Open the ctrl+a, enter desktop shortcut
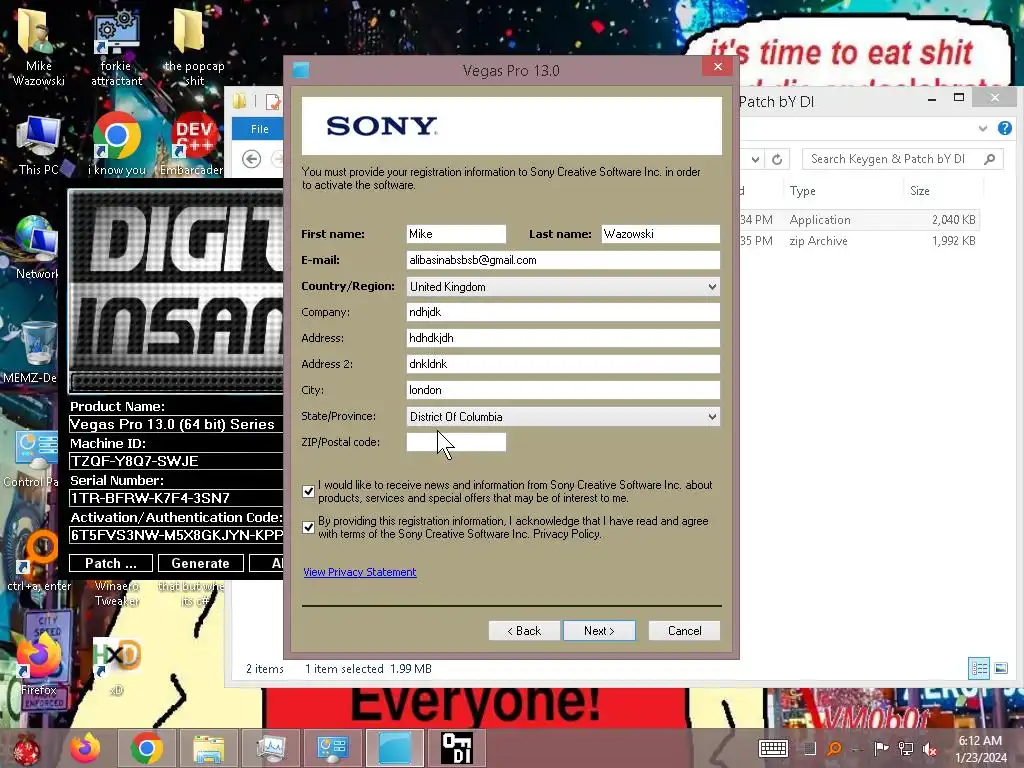This screenshot has width=1024, height=768. pos(38,560)
